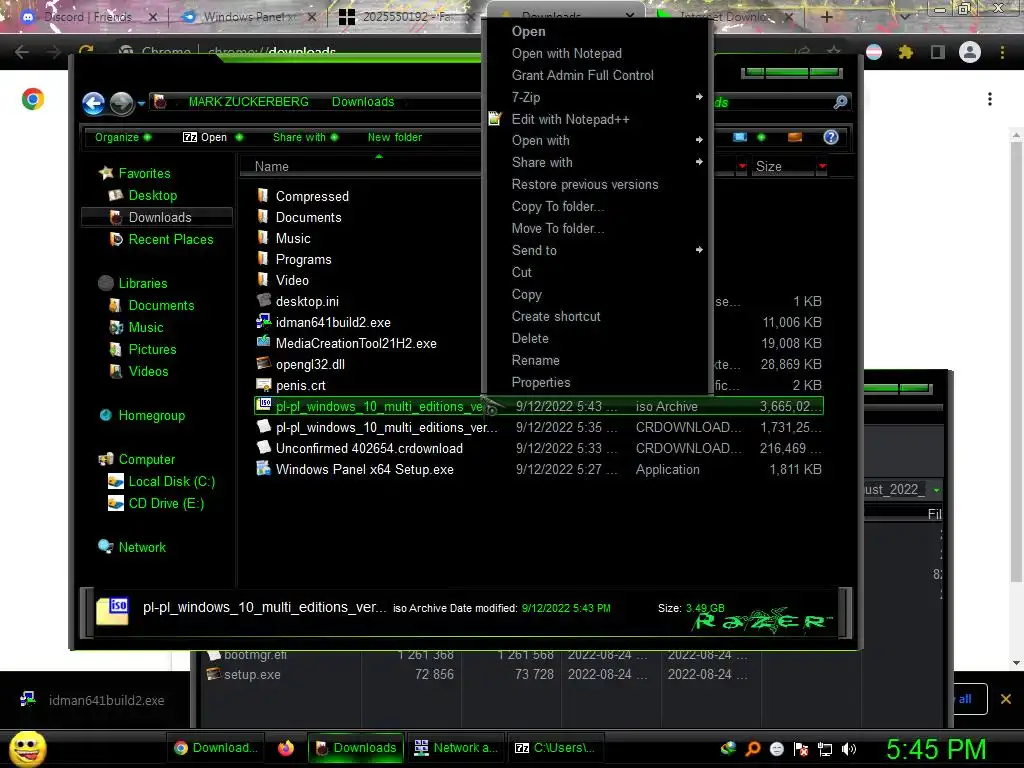Switch to Discord Friends browser tab
Image resolution: width=1024 pixels, height=768 pixels.
89,17
